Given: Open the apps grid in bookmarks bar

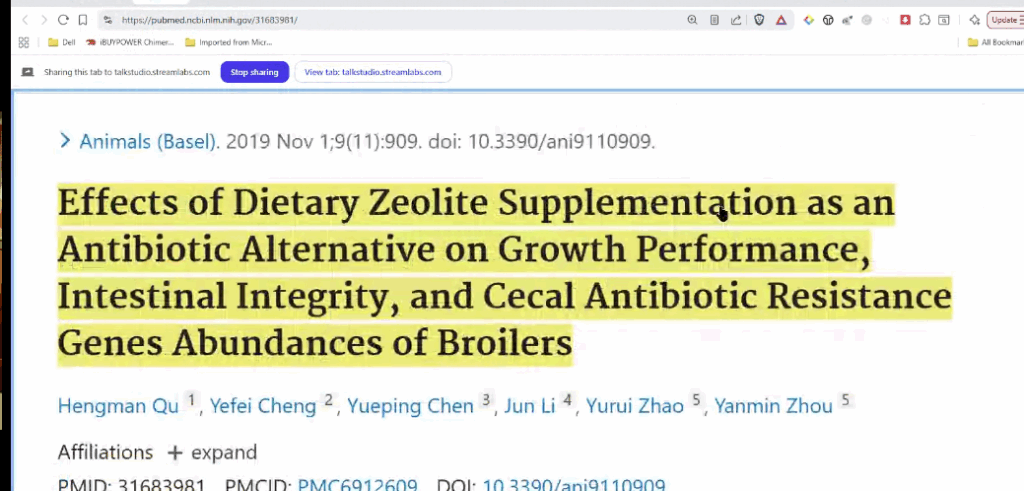Looking at the screenshot, I should coord(24,42).
